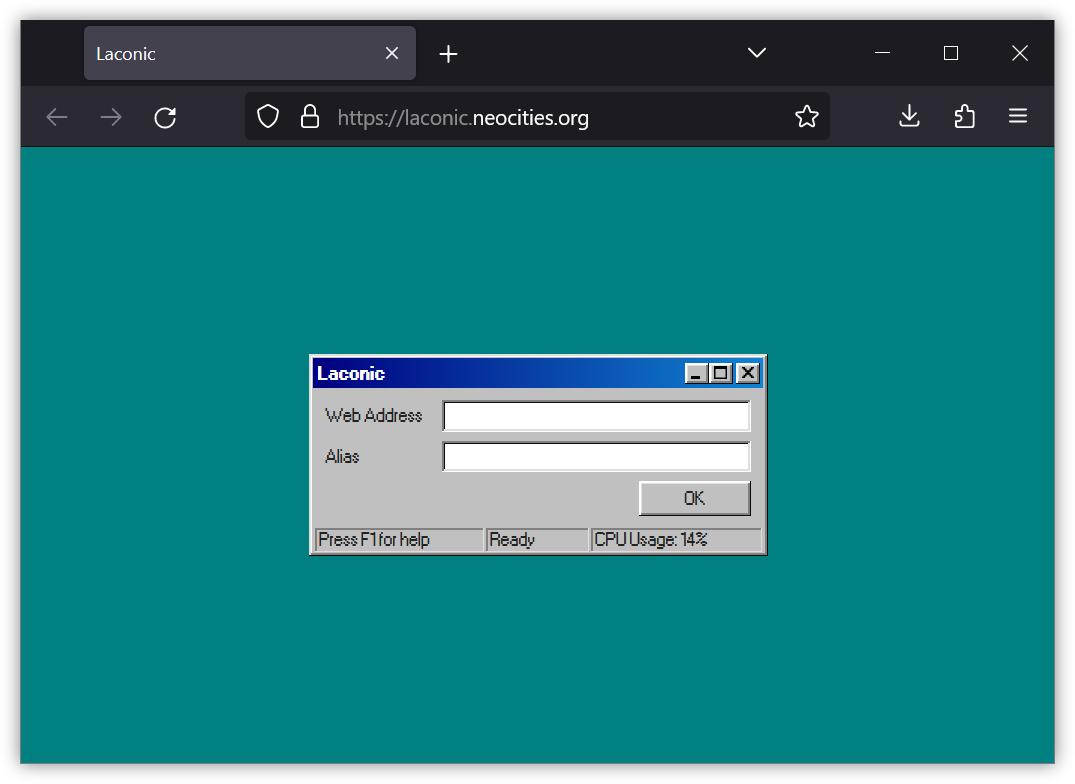Open the browser application menu

1017,116
